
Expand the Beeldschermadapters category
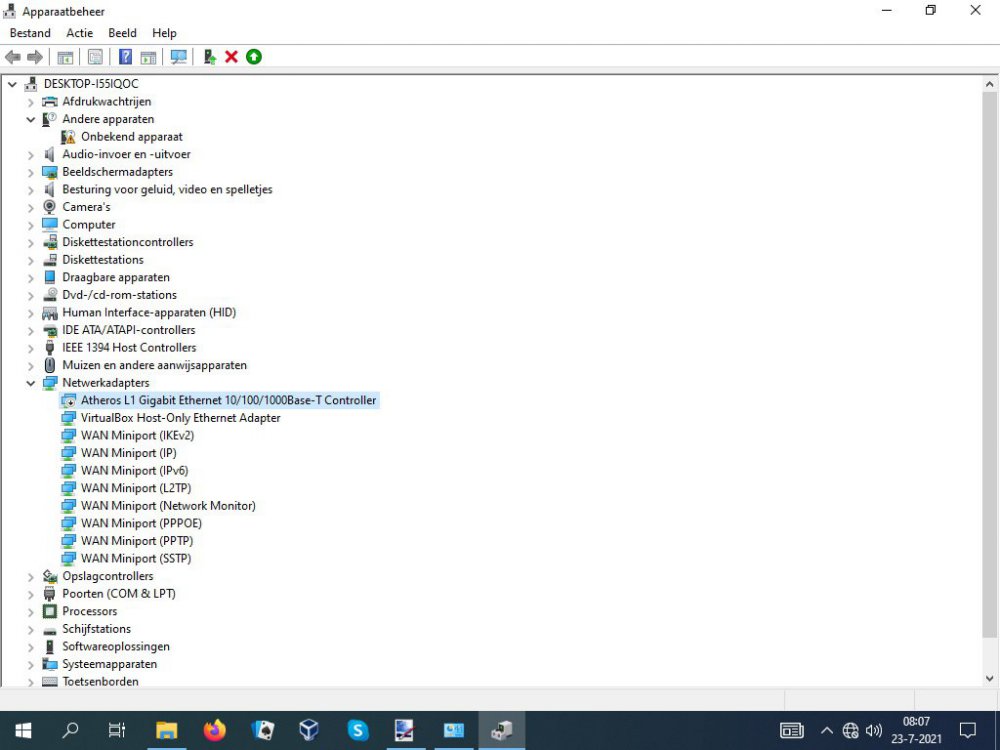tap(30, 172)
